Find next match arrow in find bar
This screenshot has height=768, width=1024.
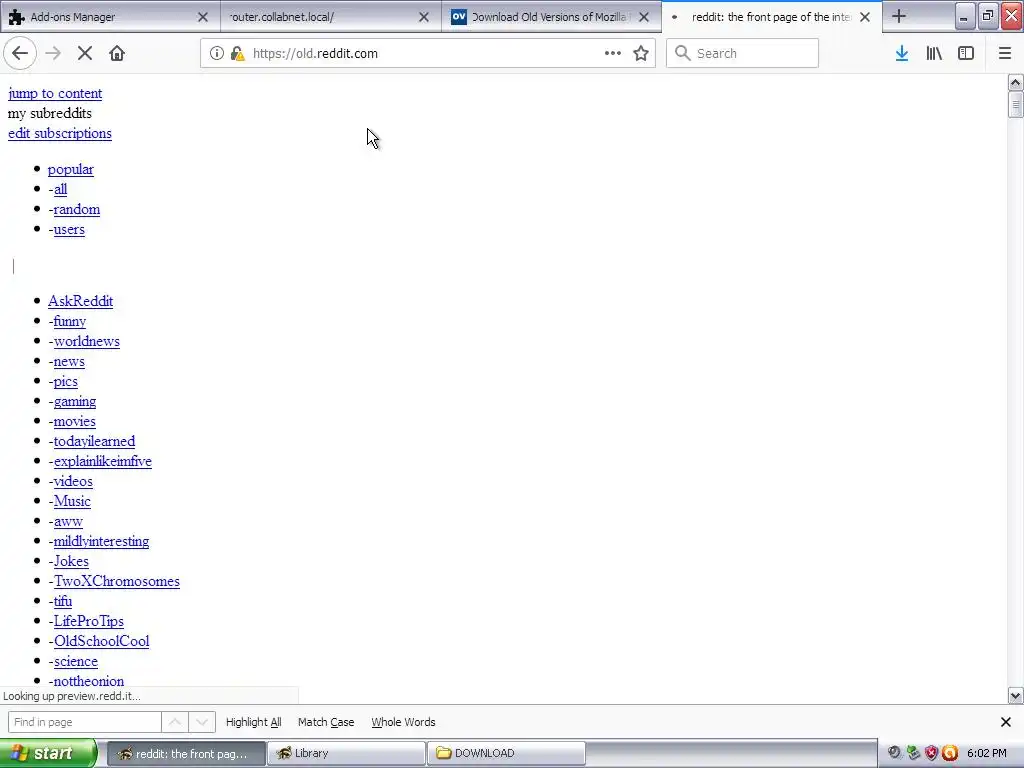click(202, 722)
